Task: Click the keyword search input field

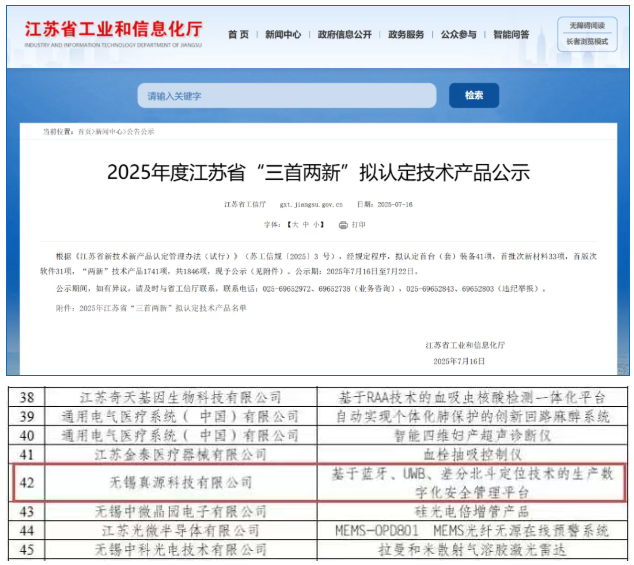Action: point(285,96)
